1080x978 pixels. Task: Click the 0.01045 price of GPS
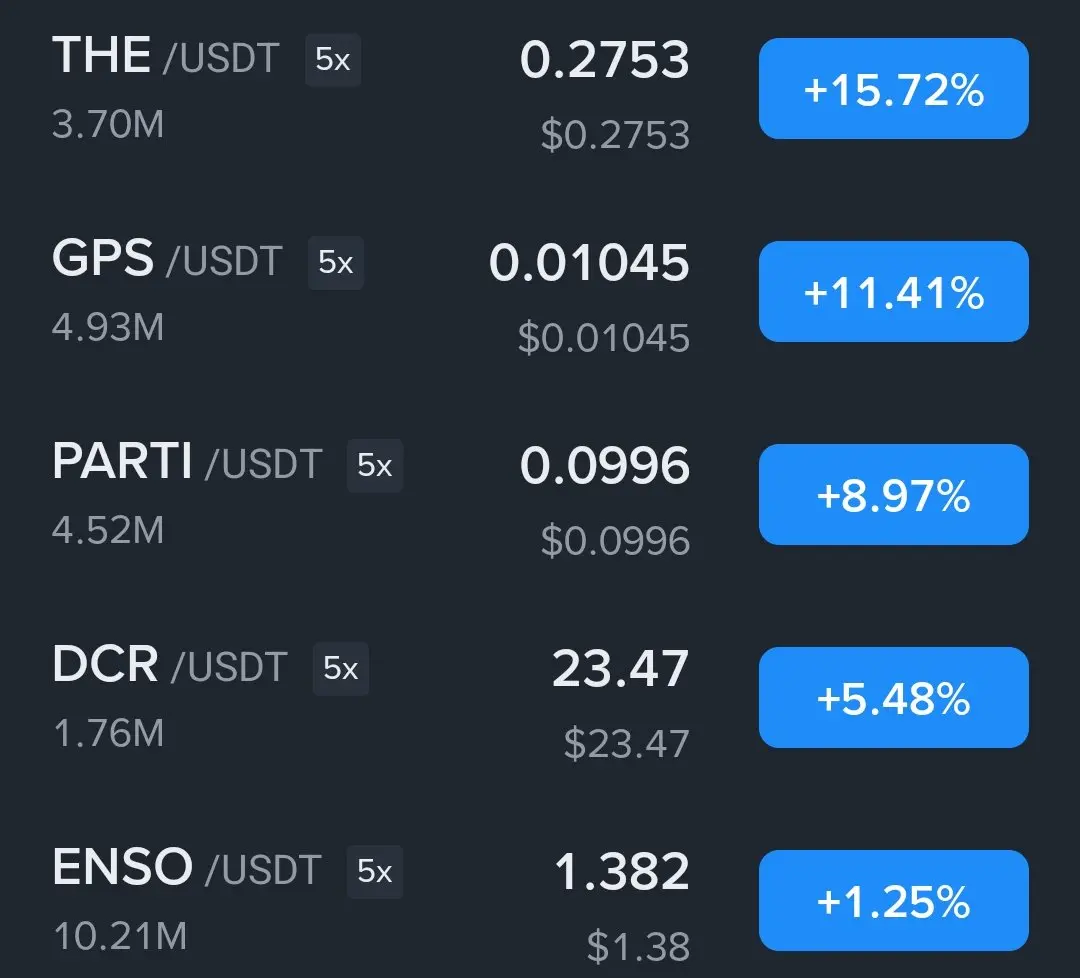pos(589,262)
